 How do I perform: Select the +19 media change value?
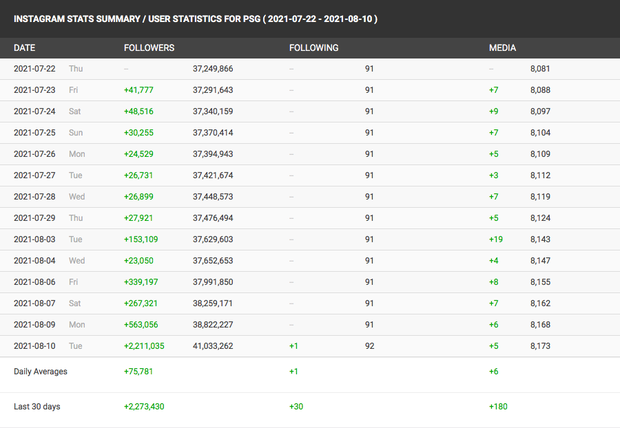pyautogui.click(x=496, y=239)
